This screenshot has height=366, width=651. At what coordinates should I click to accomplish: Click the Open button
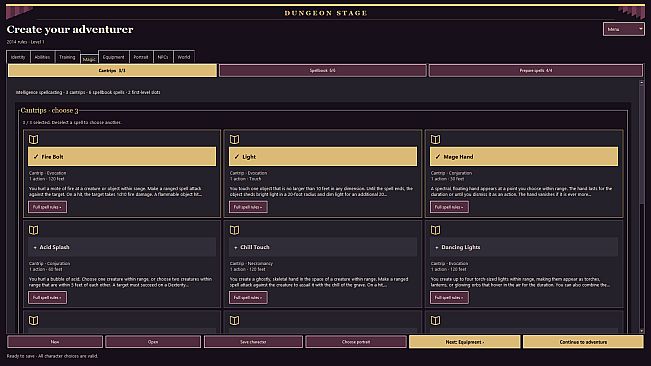click(153, 342)
